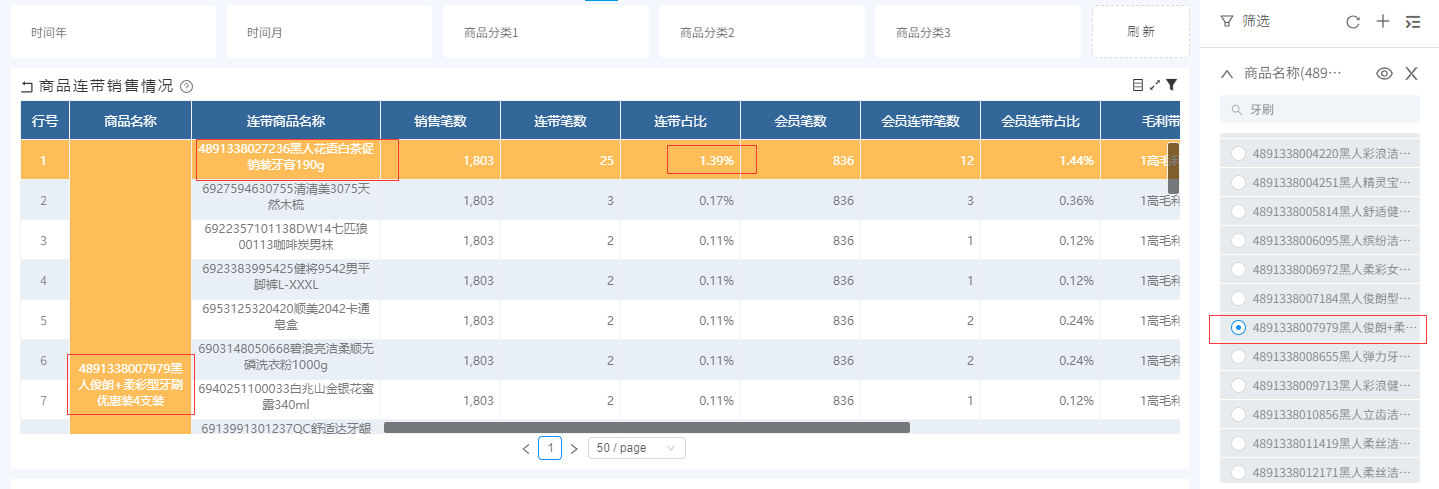Click the table list view icon above the table

click(x=1138, y=86)
